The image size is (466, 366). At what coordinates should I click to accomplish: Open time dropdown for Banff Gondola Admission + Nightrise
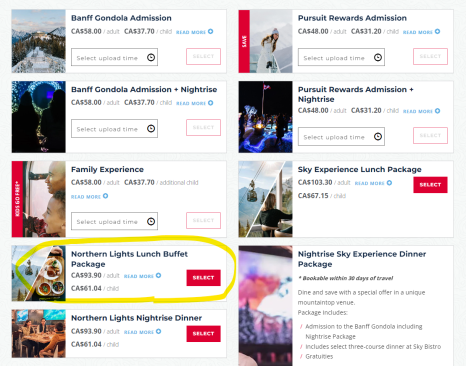point(114,129)
